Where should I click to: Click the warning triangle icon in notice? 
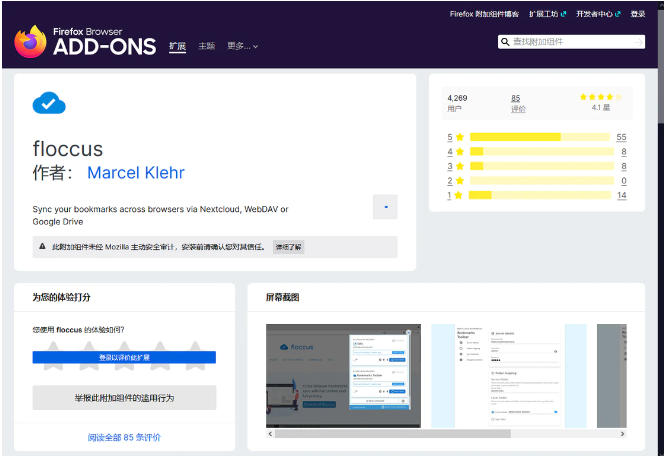coord(42,246)
